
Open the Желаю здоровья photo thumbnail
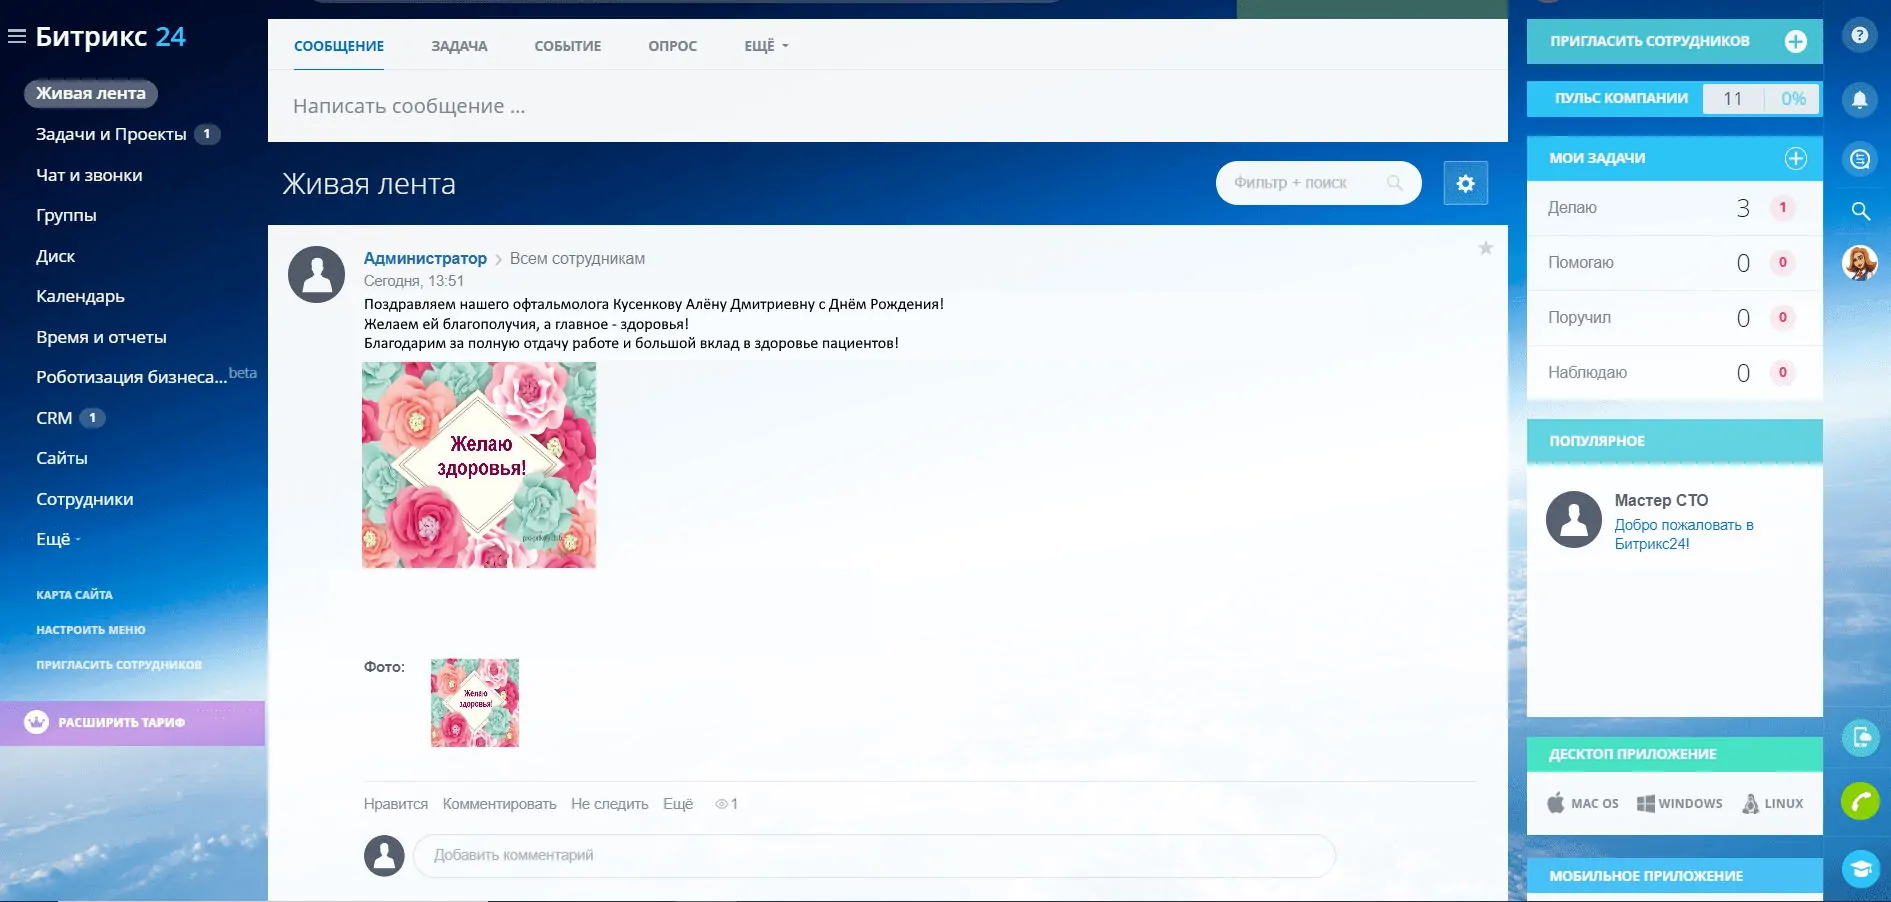coord(474,702)
